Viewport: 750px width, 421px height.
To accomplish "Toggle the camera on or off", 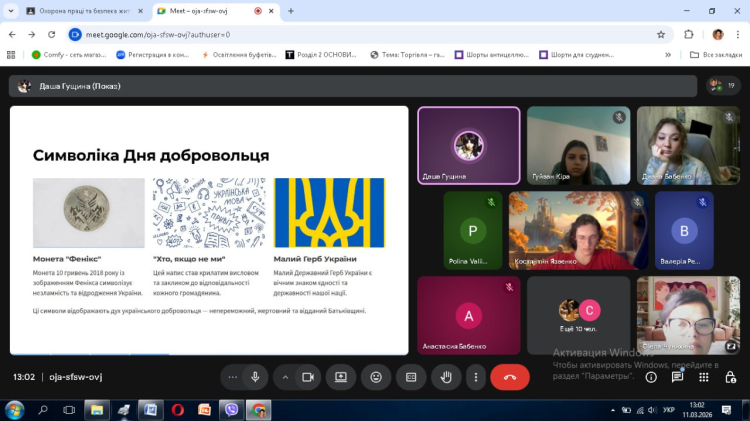I will pyautogui.click(x=308, y=377).
